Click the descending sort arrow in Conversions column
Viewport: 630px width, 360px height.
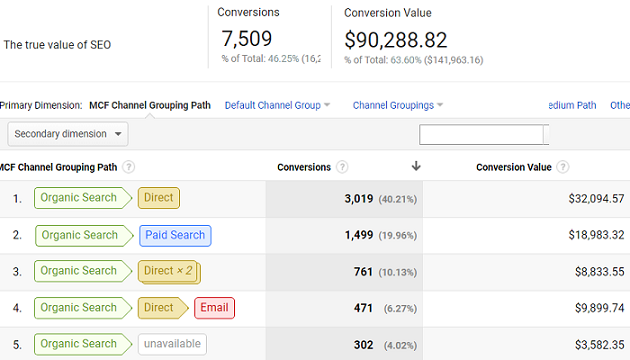point(416,166)
